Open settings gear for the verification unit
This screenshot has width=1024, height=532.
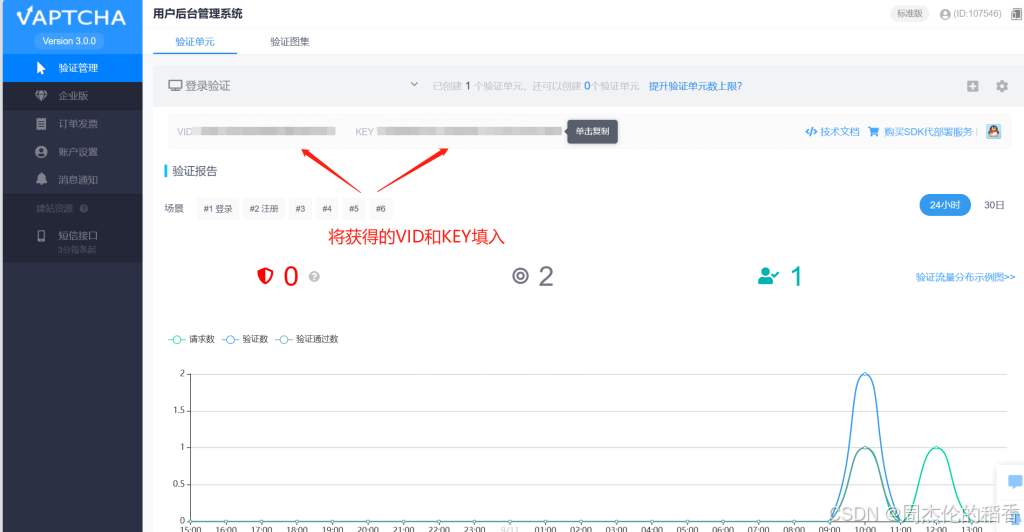[x=1002, y=86]
